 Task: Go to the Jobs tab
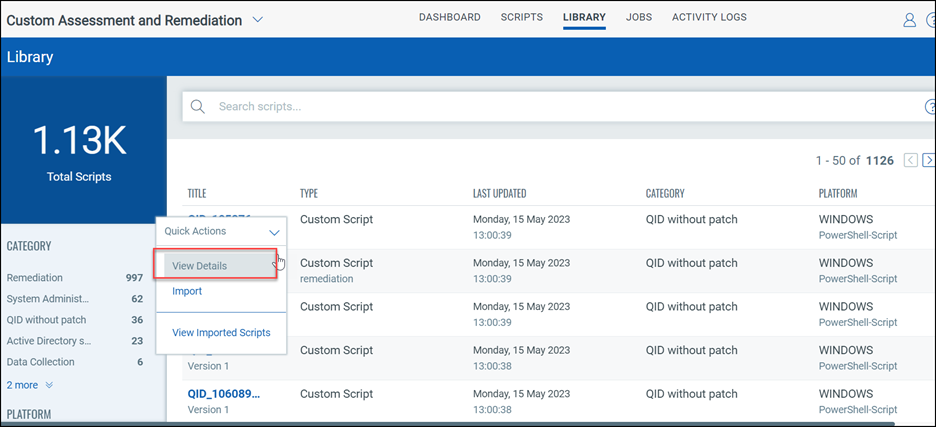[x=639, y=17]
